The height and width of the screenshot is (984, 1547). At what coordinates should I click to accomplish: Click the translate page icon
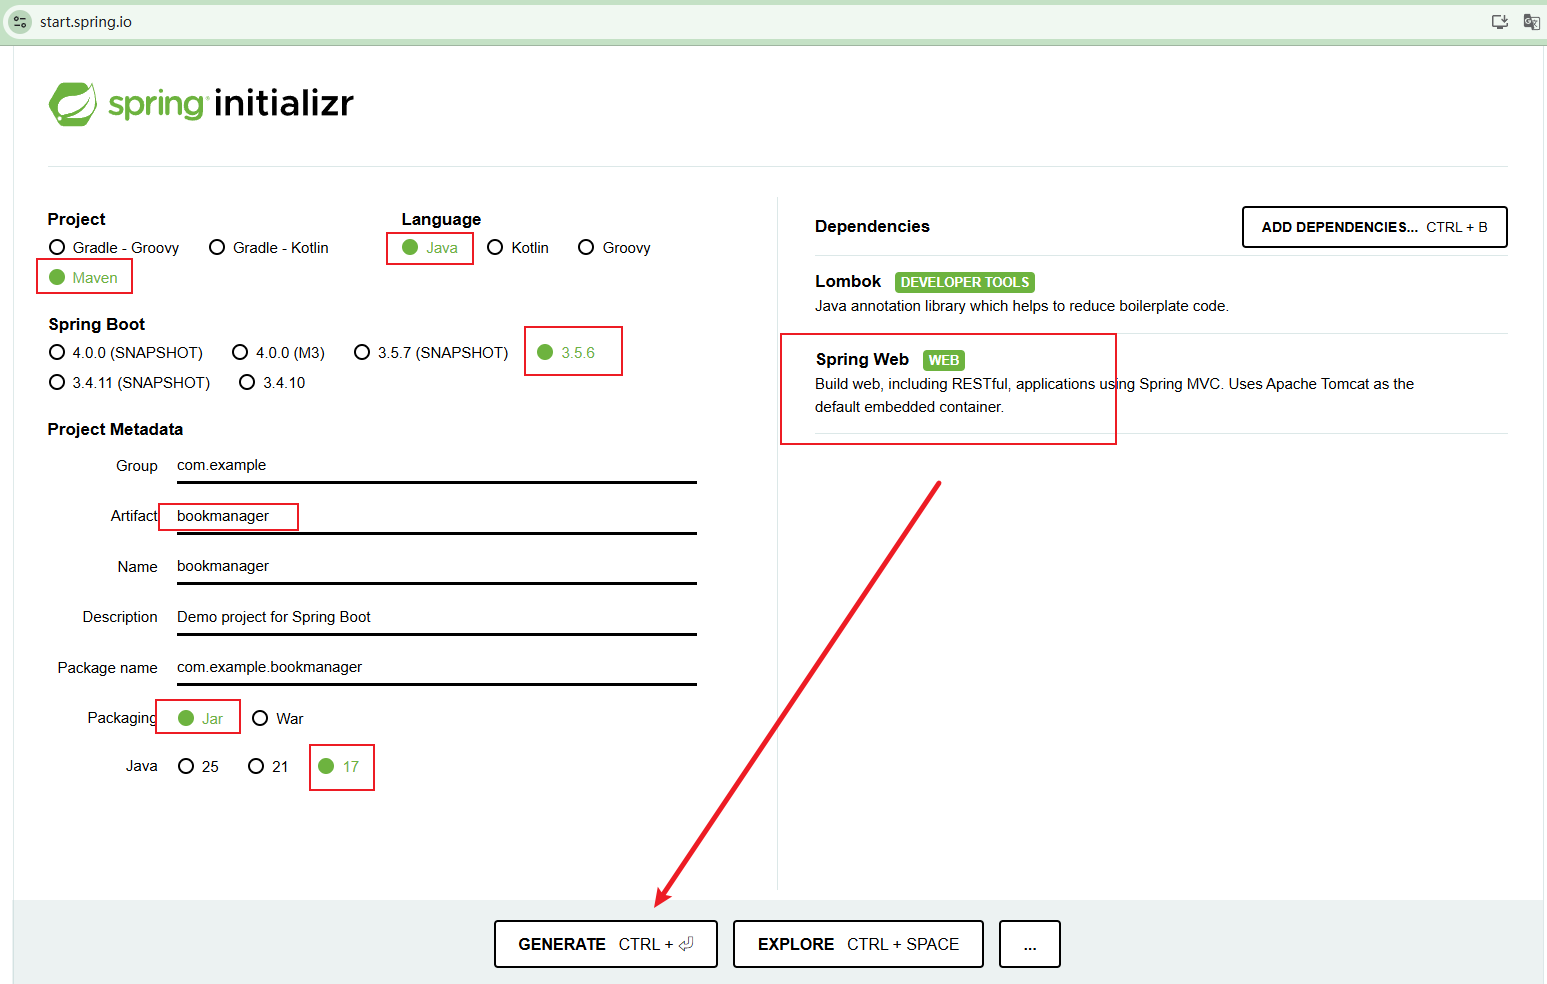click(x=1531, y=22)
